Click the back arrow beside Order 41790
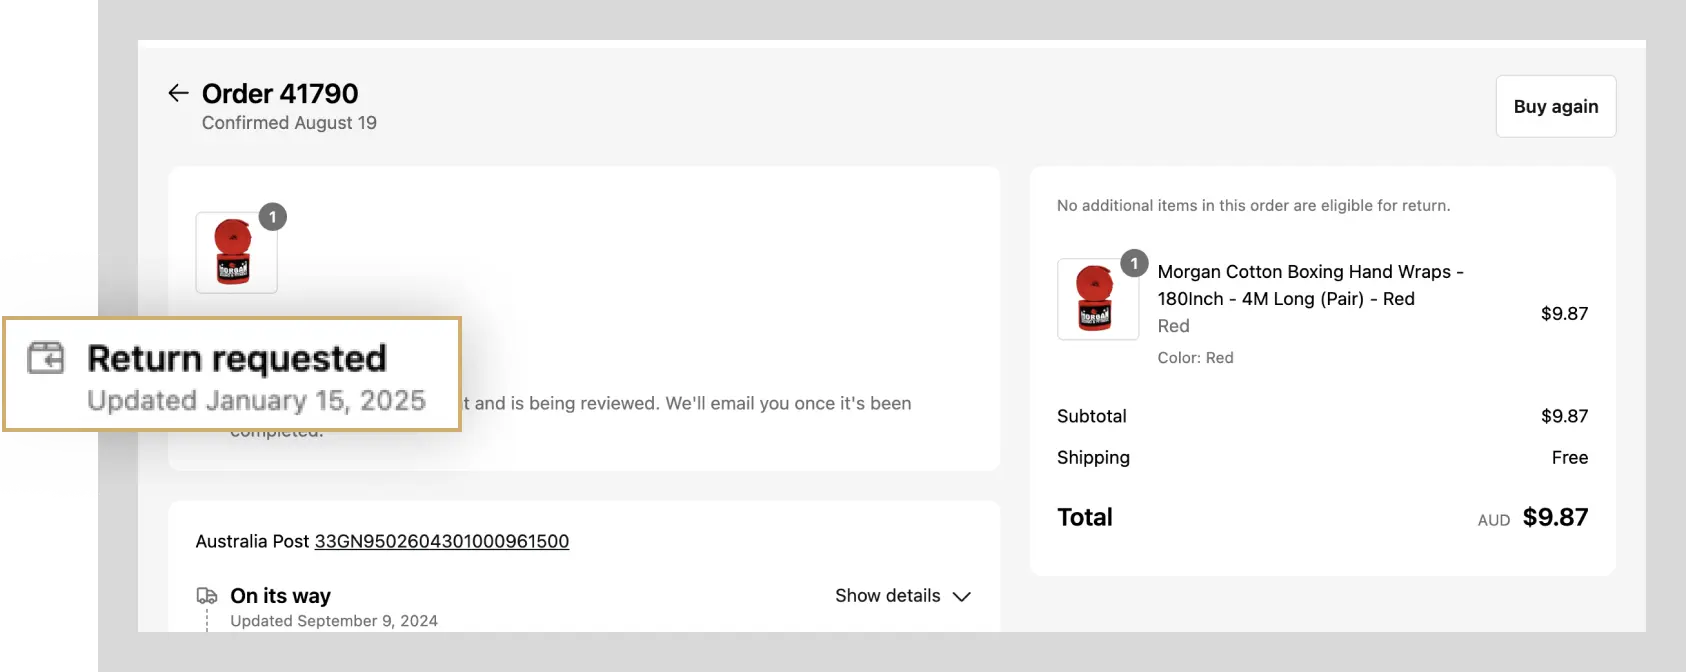 pyautogui.click(x=178, y=93)
